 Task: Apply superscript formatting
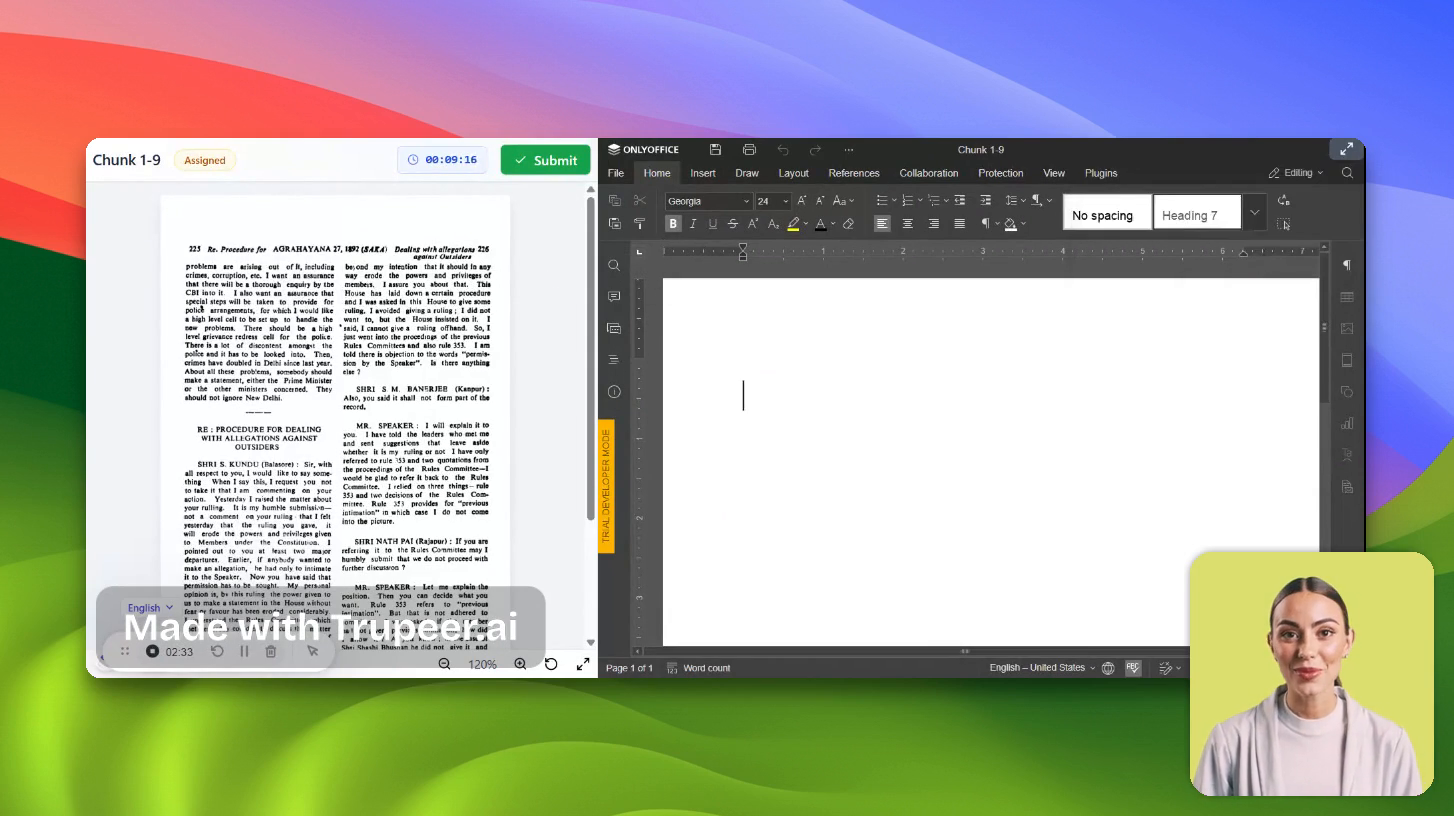[x=753, y=224]
